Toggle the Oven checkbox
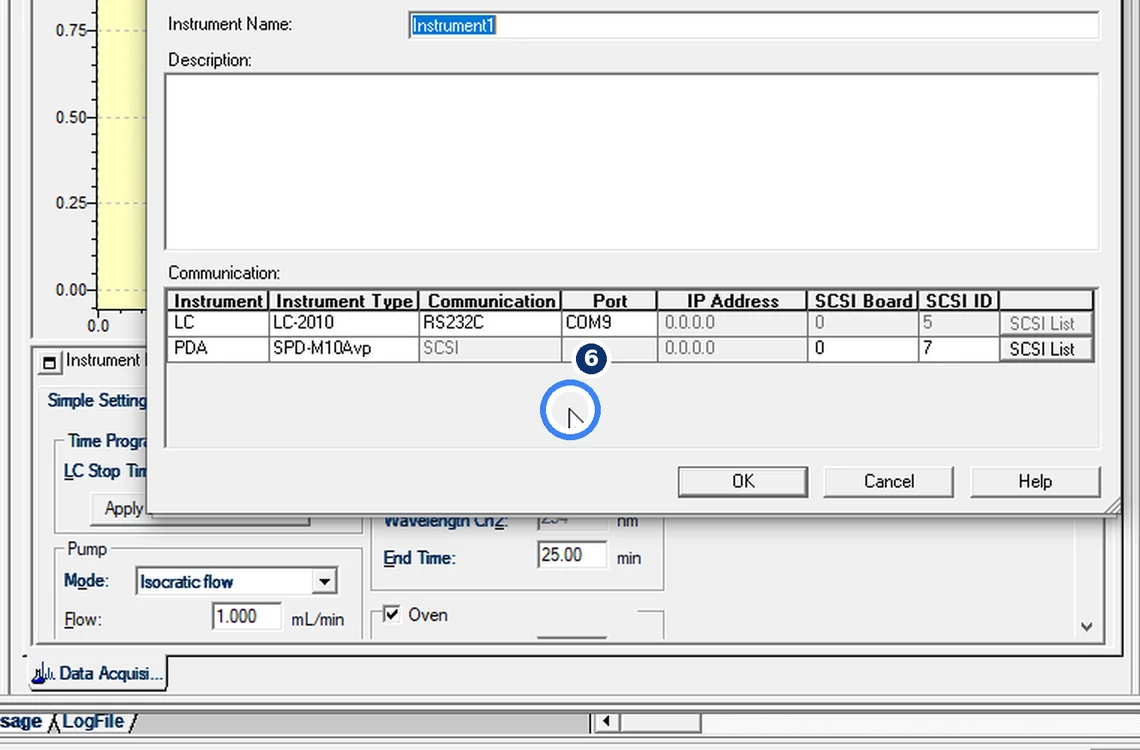The width and height of the screenshot is (1140, 750). coord(392,614)
